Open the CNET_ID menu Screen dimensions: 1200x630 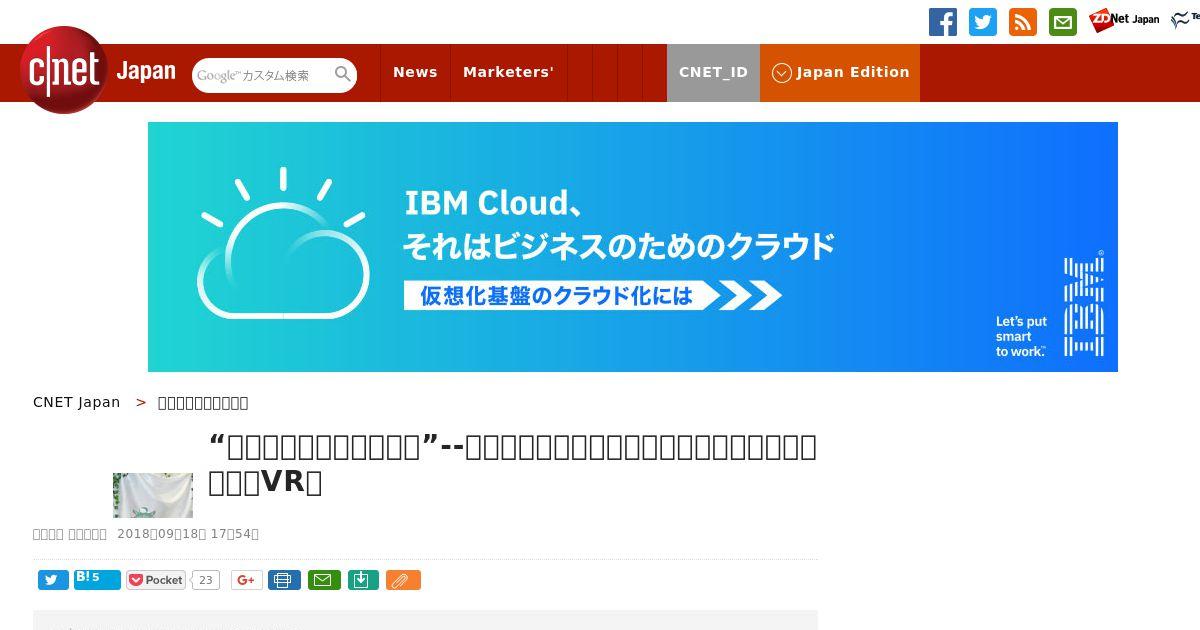713,72
